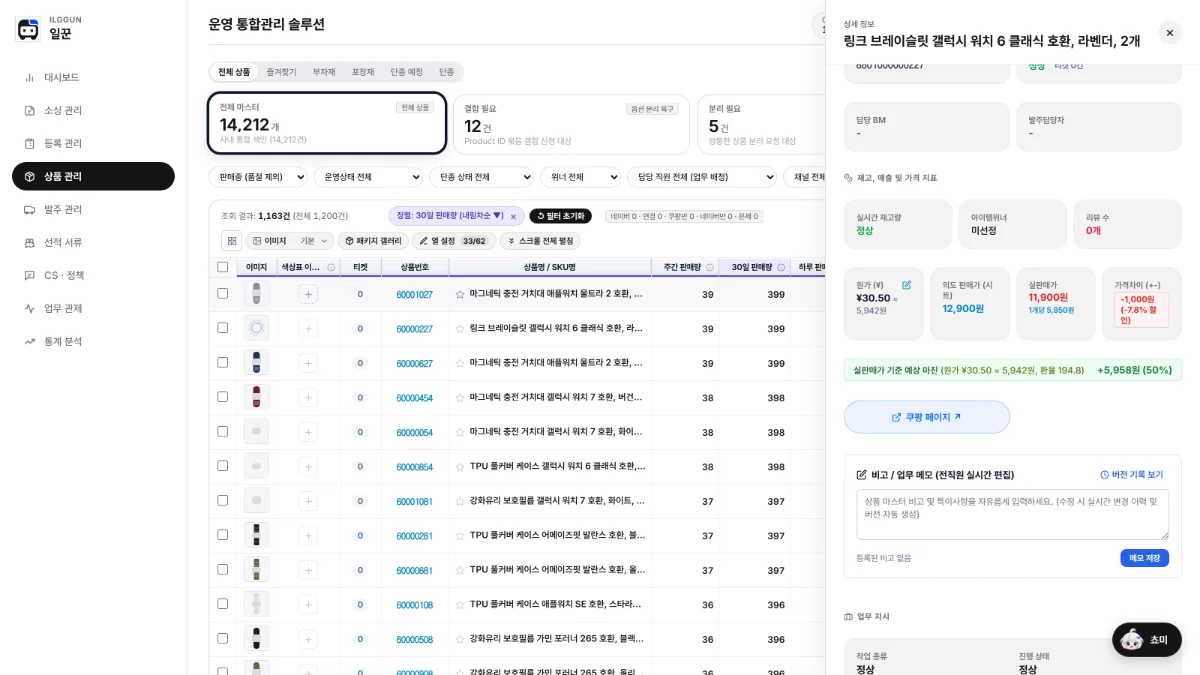This screenshot has height=675, width=1200.
Task: Click the 상품 관리 cube icon
Action: (30, 176)
